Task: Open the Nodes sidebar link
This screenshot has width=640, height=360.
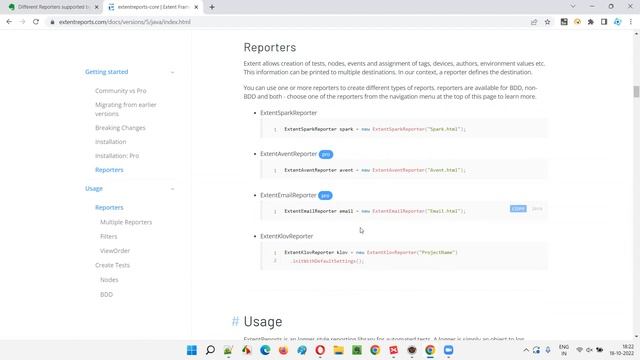Action: 109,280
